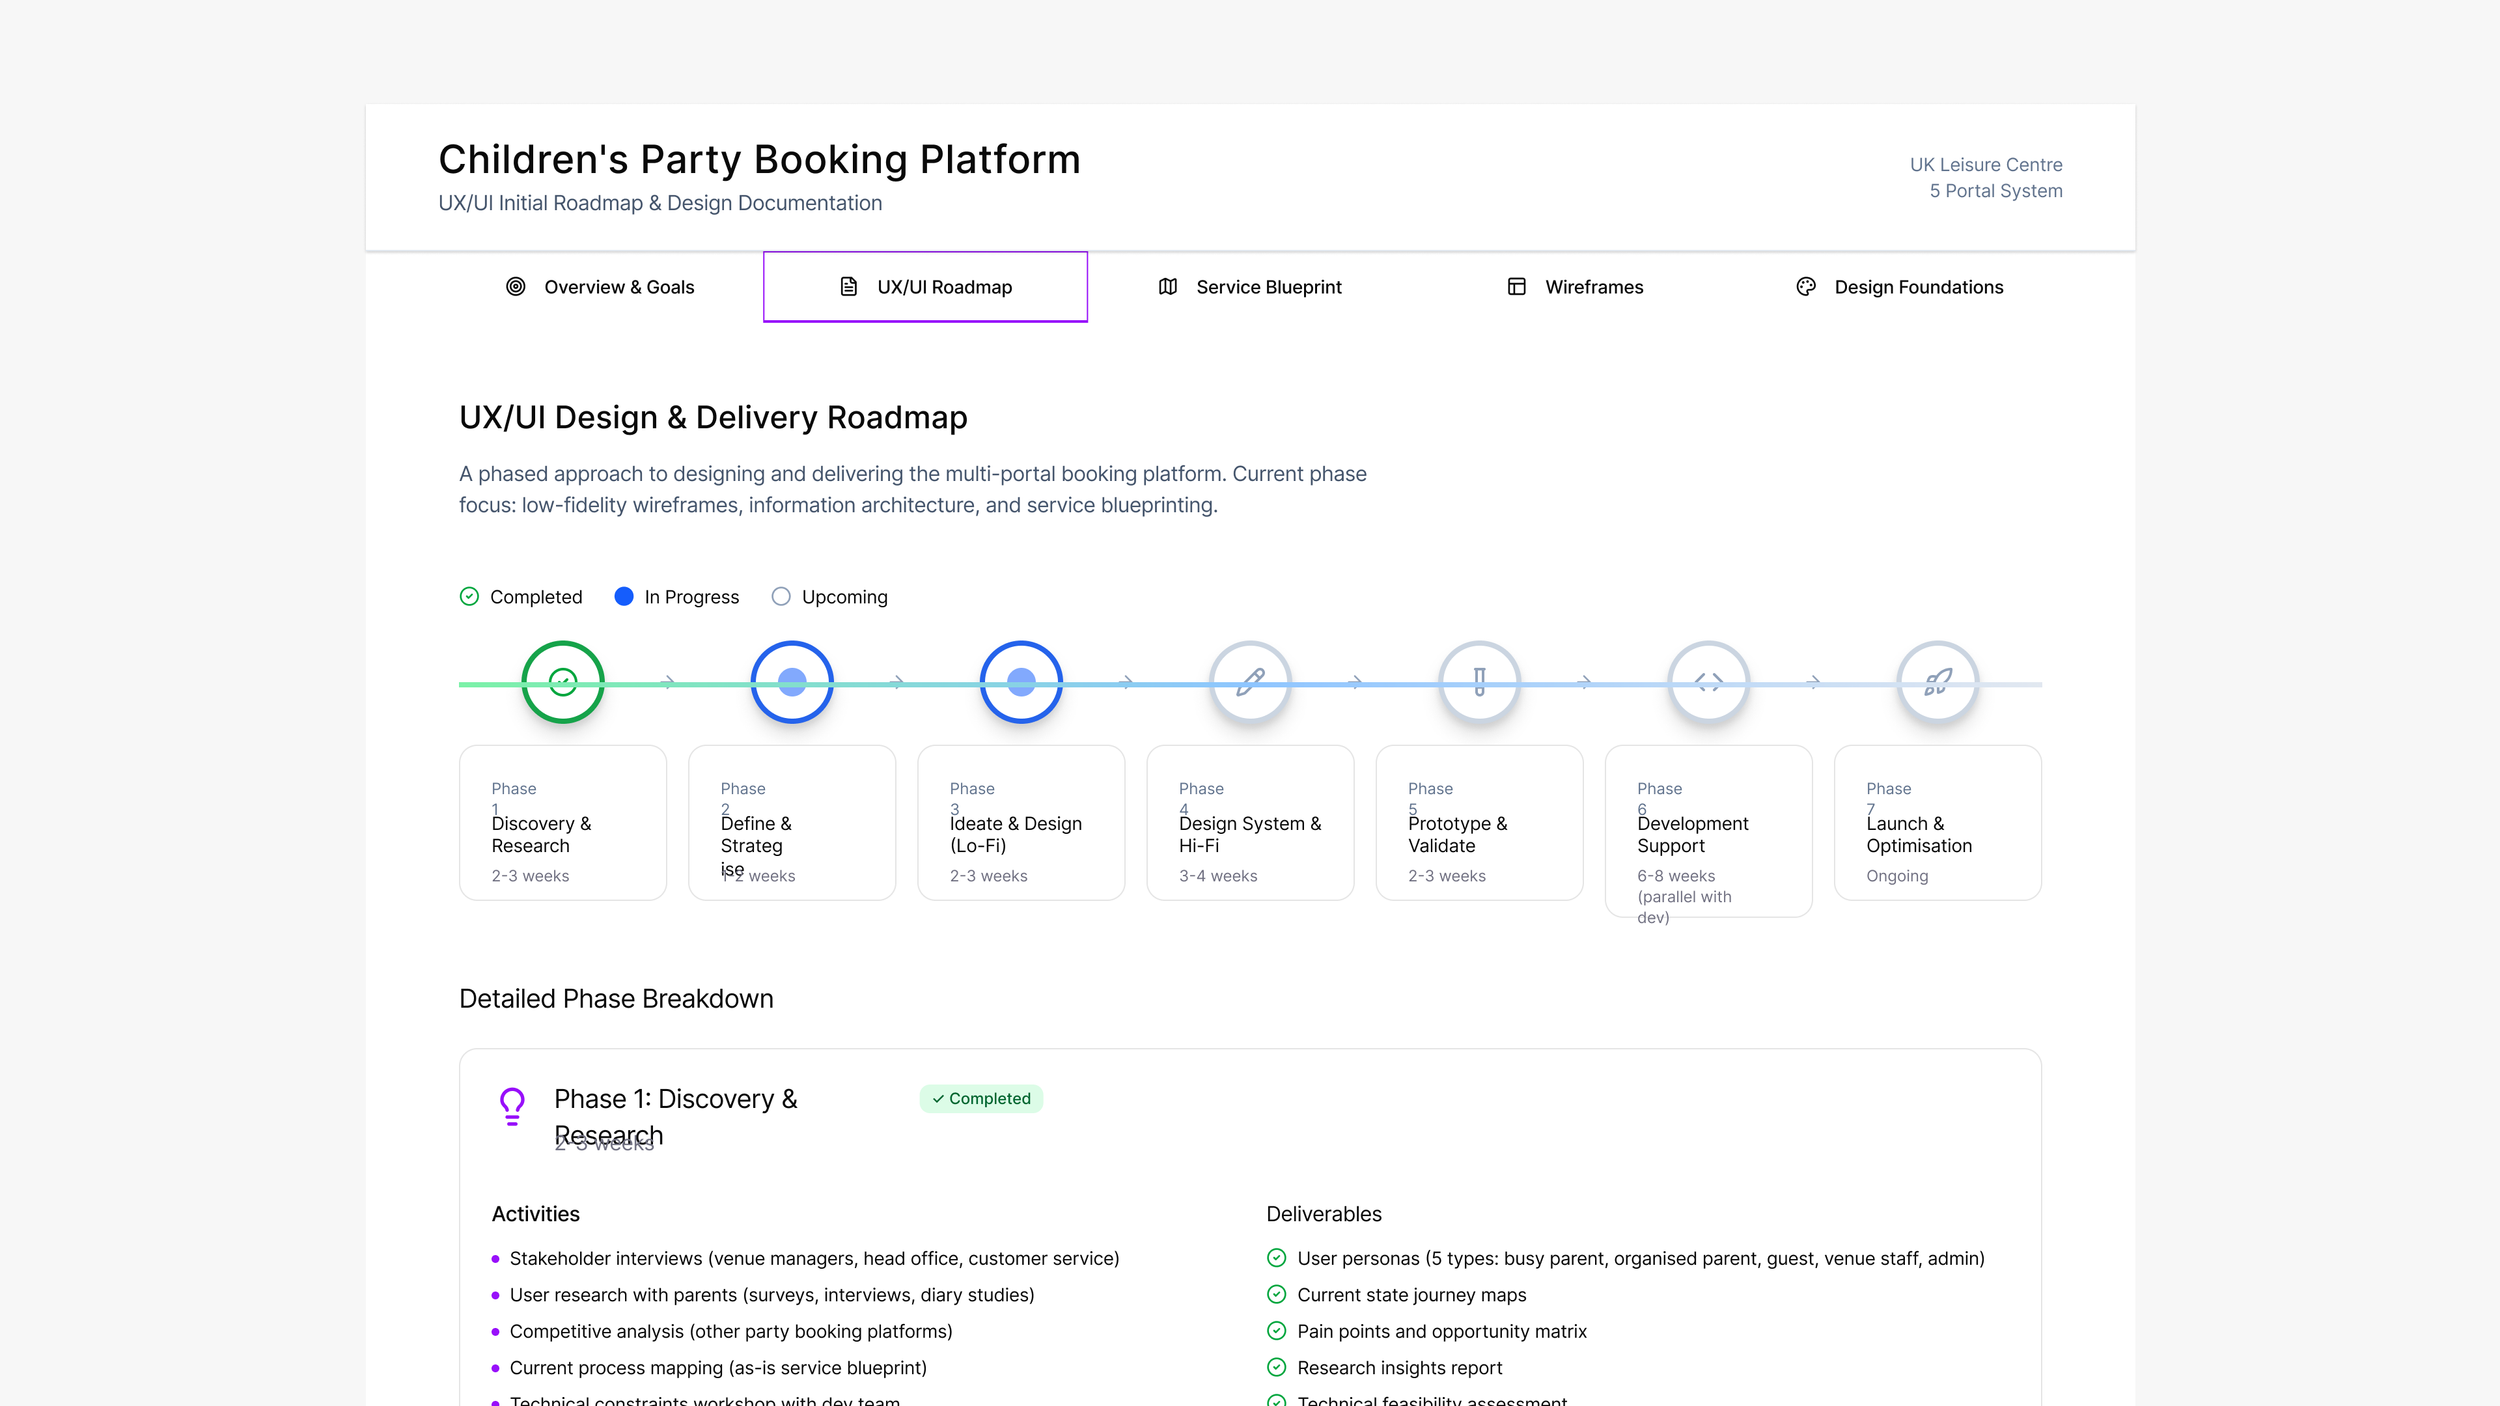Open the Wireframes tab

point(1575,287)
